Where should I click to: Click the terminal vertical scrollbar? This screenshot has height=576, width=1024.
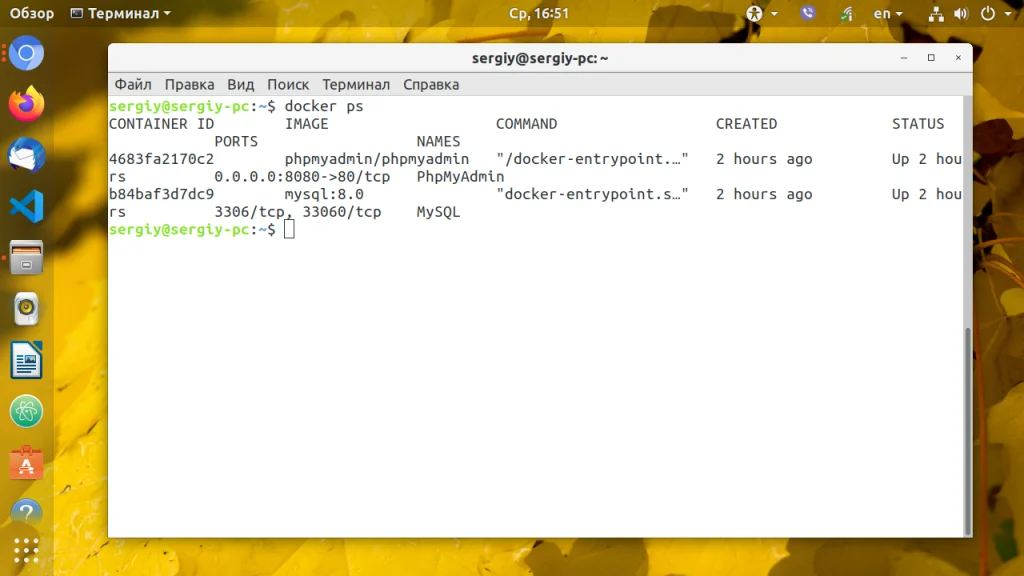click(x=967, y=431)
